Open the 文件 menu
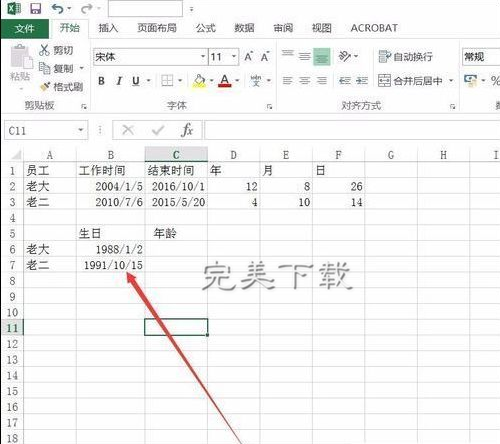Viewport: 500px width, 444px height. click(25, 29)
